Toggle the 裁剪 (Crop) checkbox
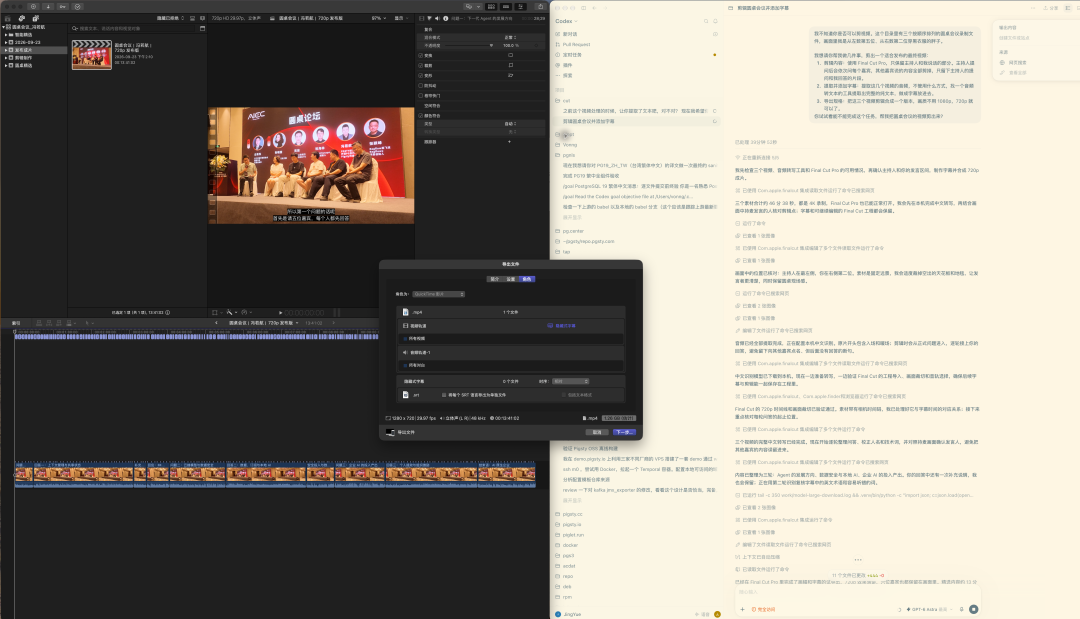 point(421,65)
